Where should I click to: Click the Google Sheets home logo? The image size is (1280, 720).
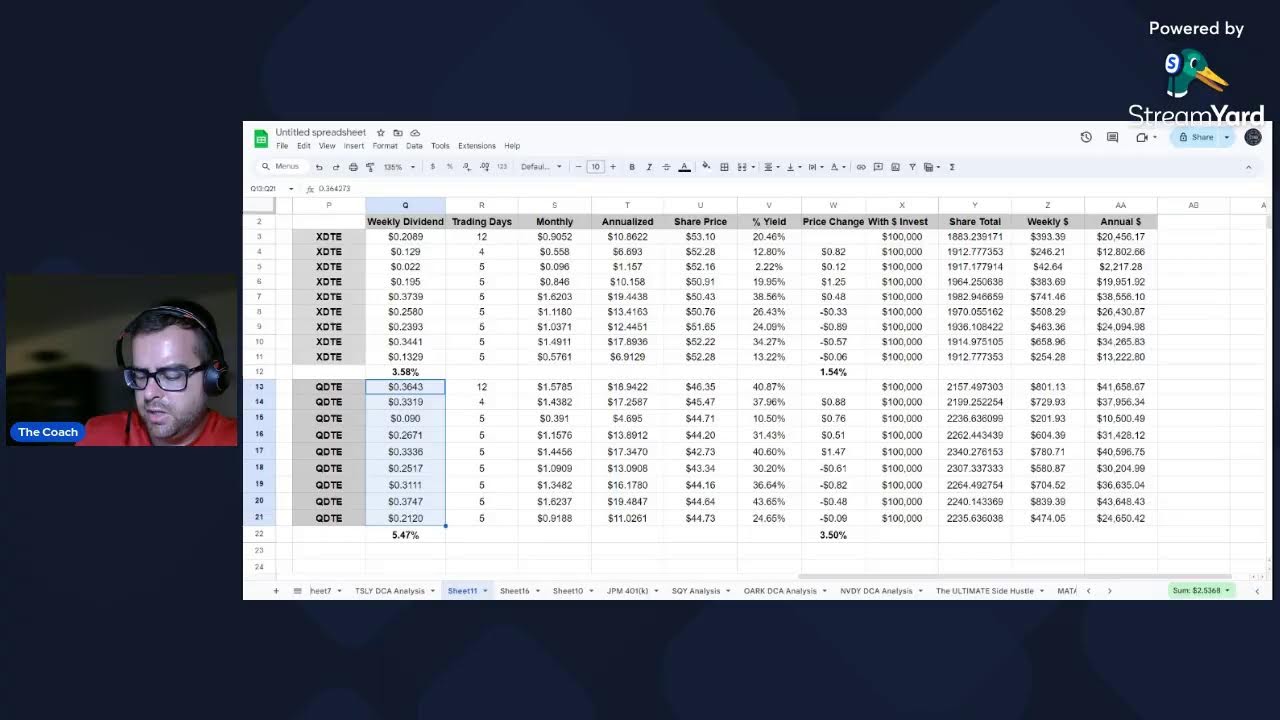(261, 138)
